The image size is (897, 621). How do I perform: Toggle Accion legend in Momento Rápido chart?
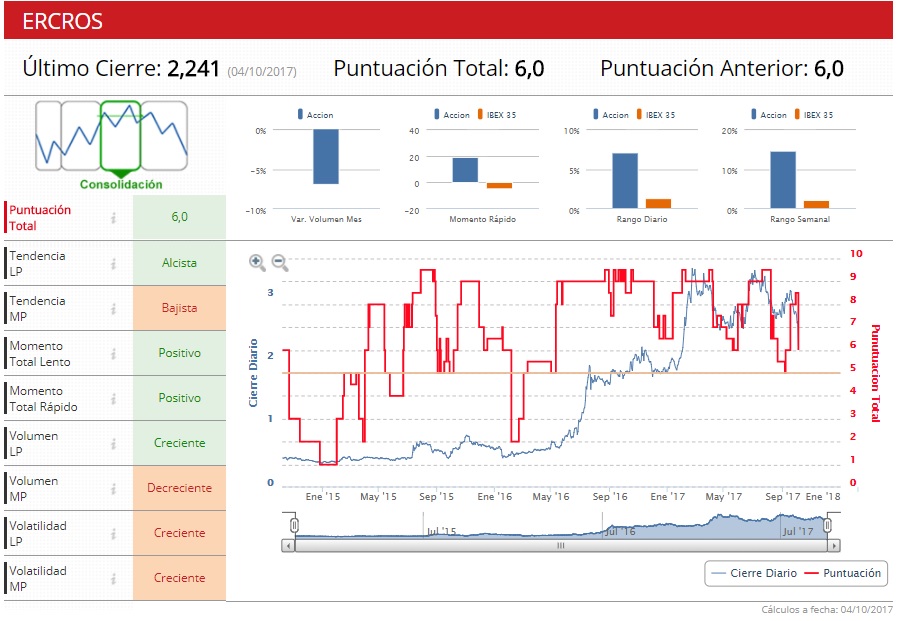pyautogui.click(x=451, y=115)
